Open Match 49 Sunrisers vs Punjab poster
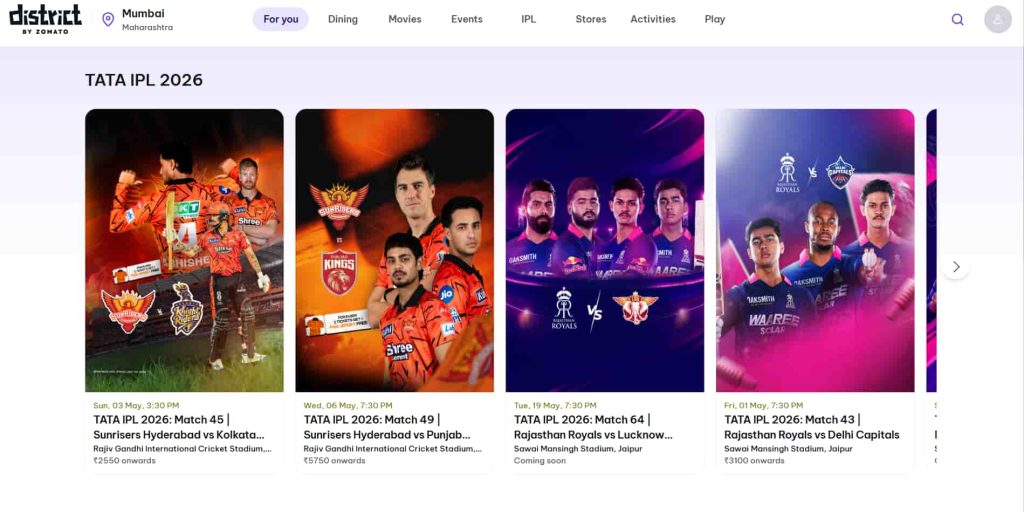The width and height of the screenshot is (1024, 512). coord(394,250)
